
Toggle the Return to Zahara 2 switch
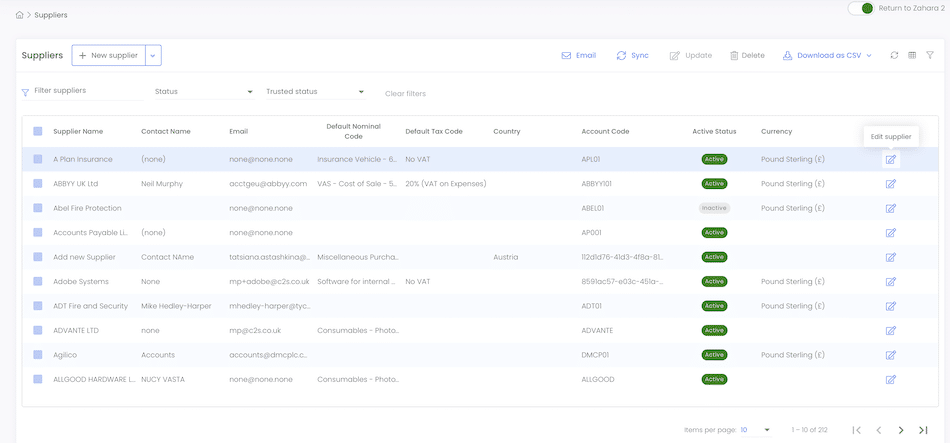coord(861,8)
